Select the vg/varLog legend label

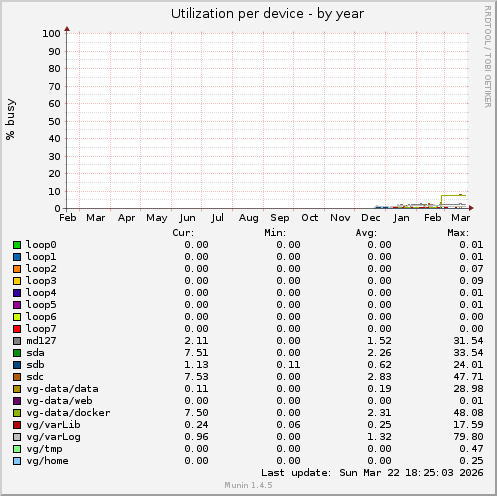[x=53, y=437]
